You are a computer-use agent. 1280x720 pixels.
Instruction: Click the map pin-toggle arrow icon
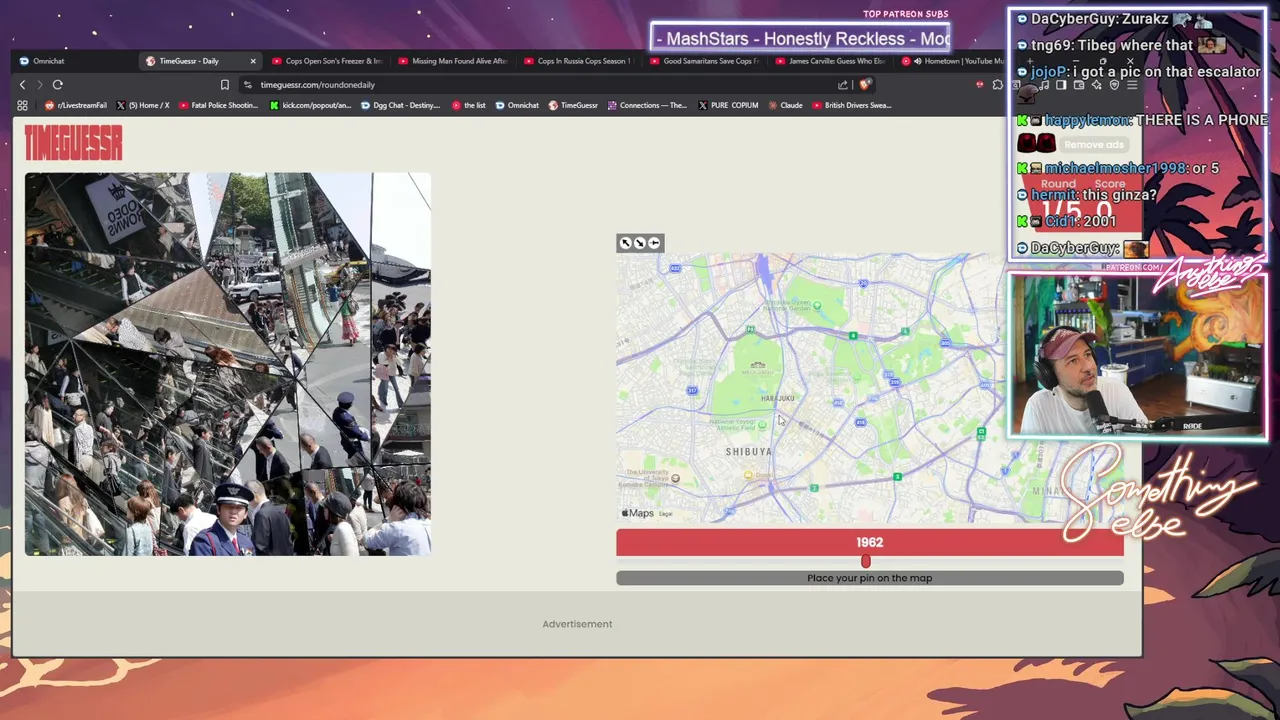[654, 243]
